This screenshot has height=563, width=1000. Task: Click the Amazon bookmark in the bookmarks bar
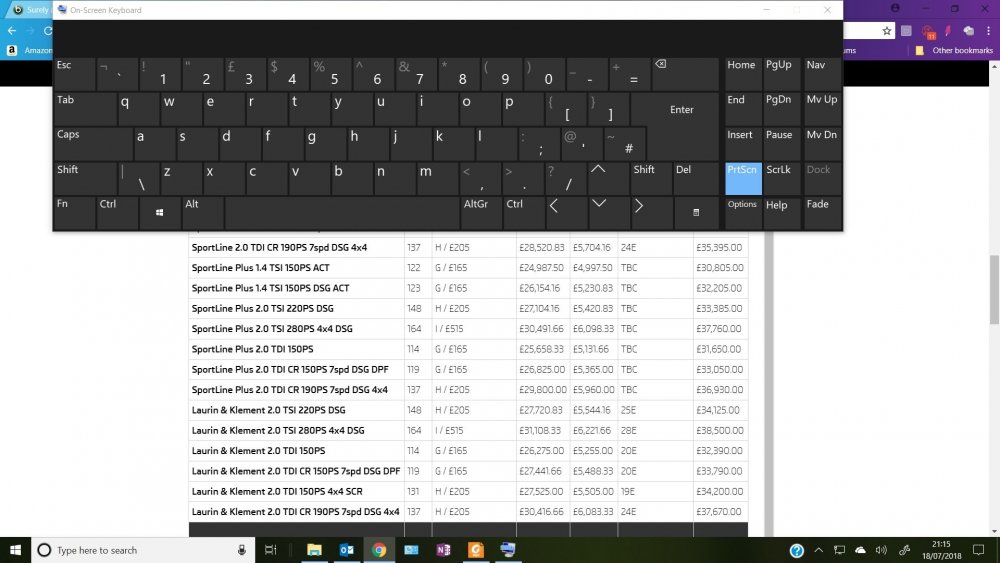(x=28, y=50)
